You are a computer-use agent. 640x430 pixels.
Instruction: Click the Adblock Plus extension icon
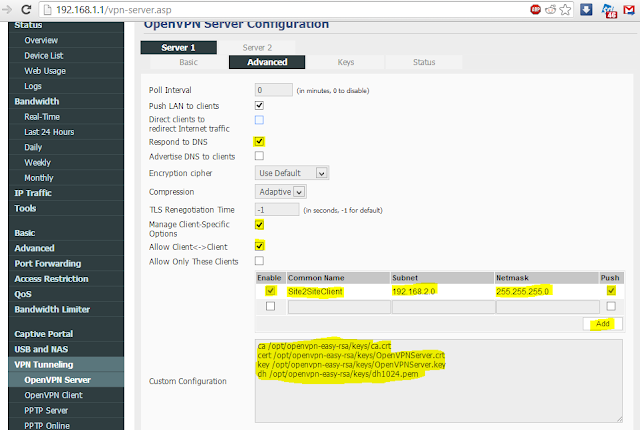536,9
